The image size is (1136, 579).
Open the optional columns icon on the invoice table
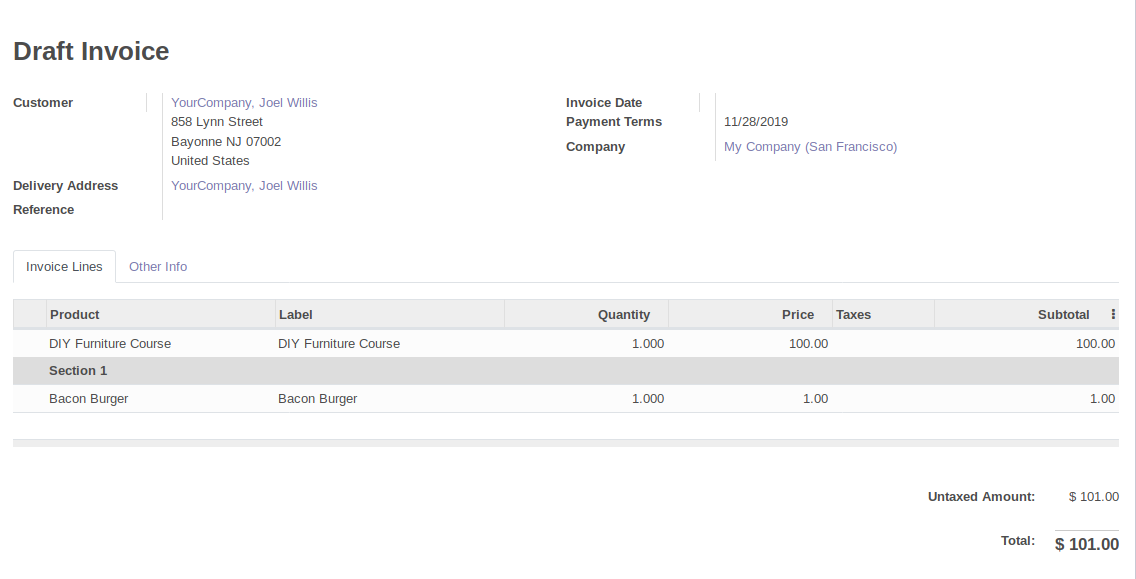tap(1113, 313)
